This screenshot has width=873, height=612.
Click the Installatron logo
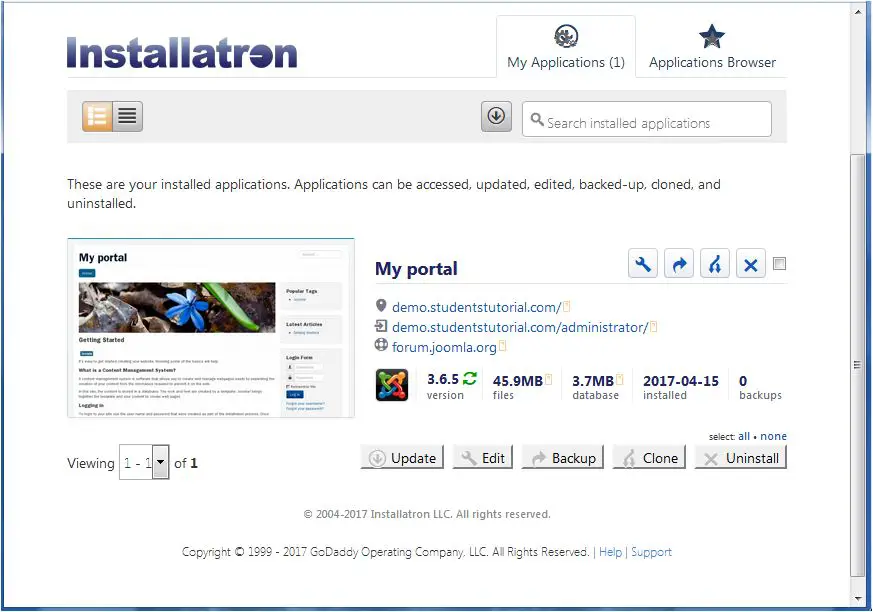(x=182, y=52)
